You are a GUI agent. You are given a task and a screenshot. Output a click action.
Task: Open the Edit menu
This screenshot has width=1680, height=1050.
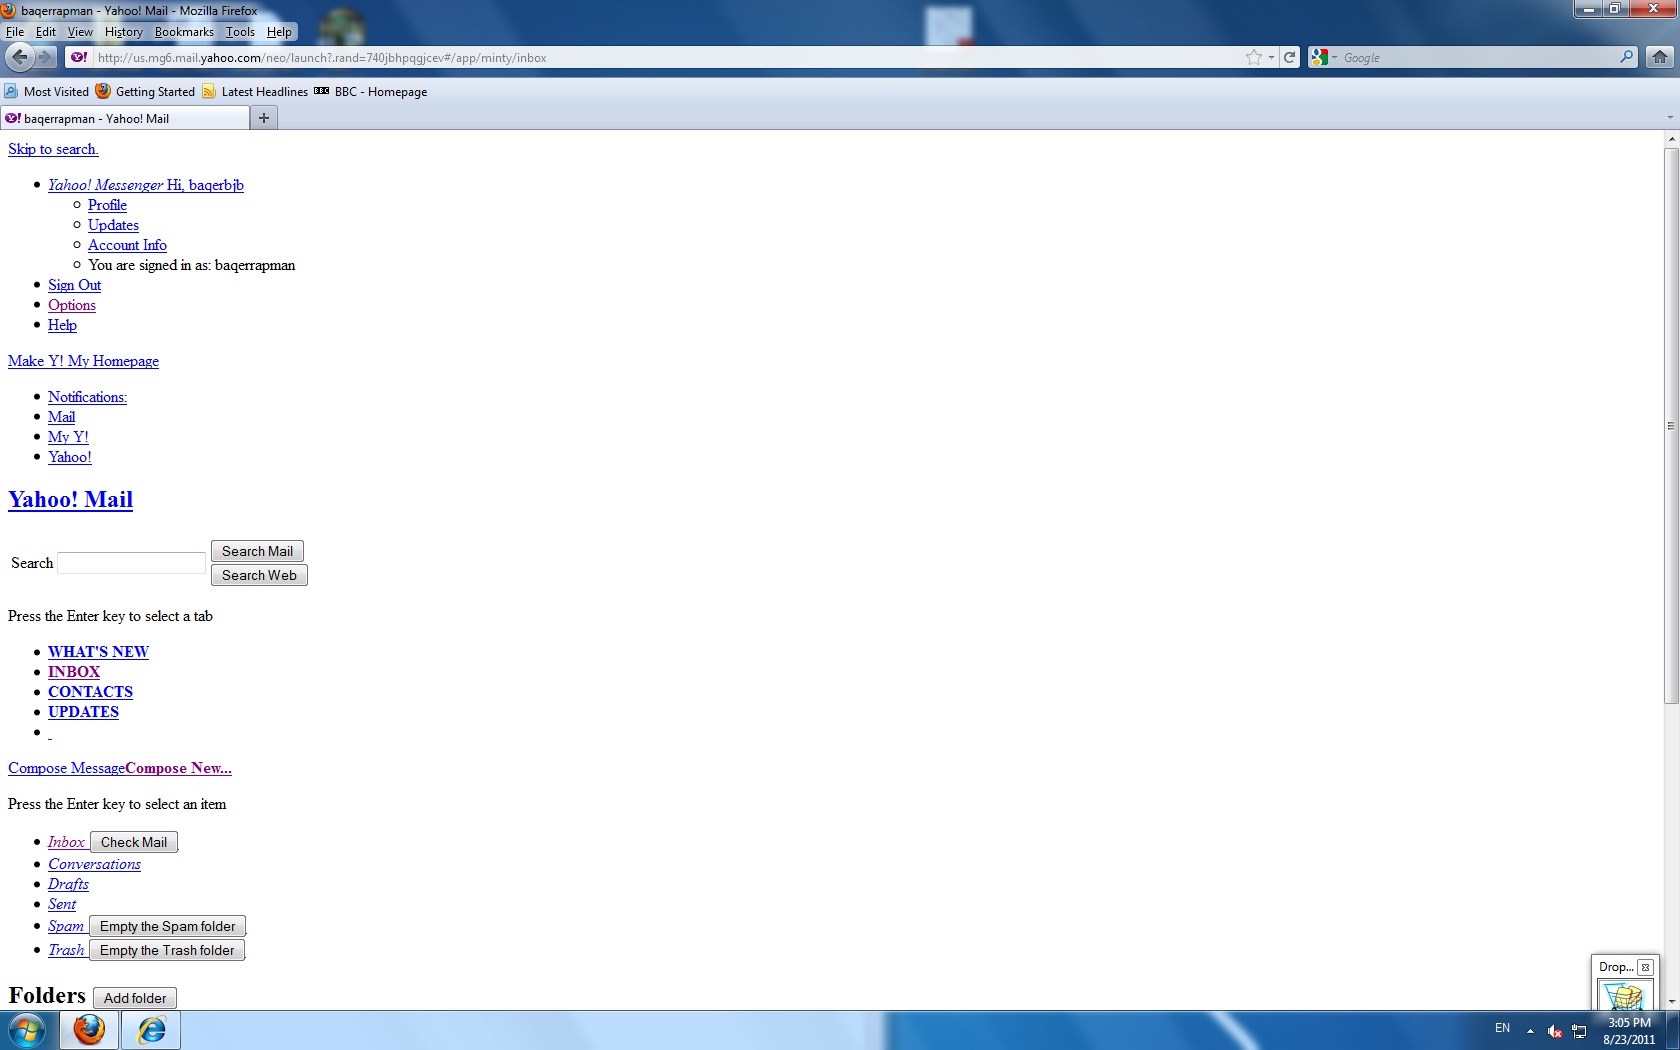click(x=46, y=31)
